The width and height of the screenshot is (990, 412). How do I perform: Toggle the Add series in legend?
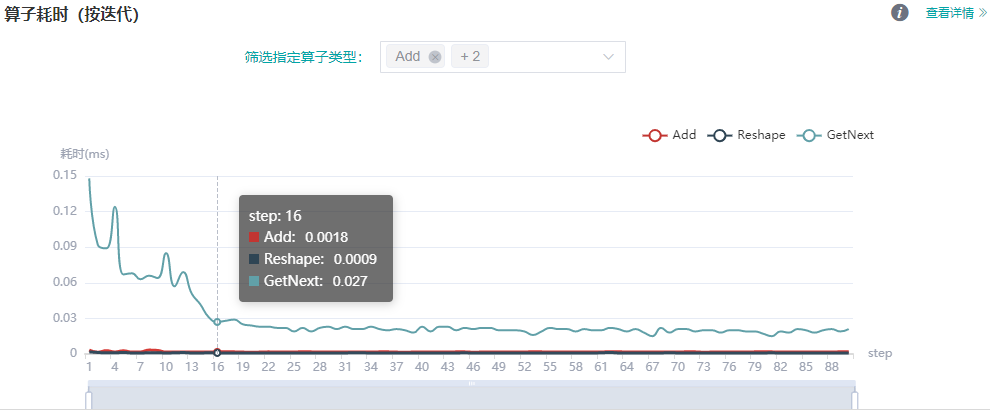[x=684, y=135]
